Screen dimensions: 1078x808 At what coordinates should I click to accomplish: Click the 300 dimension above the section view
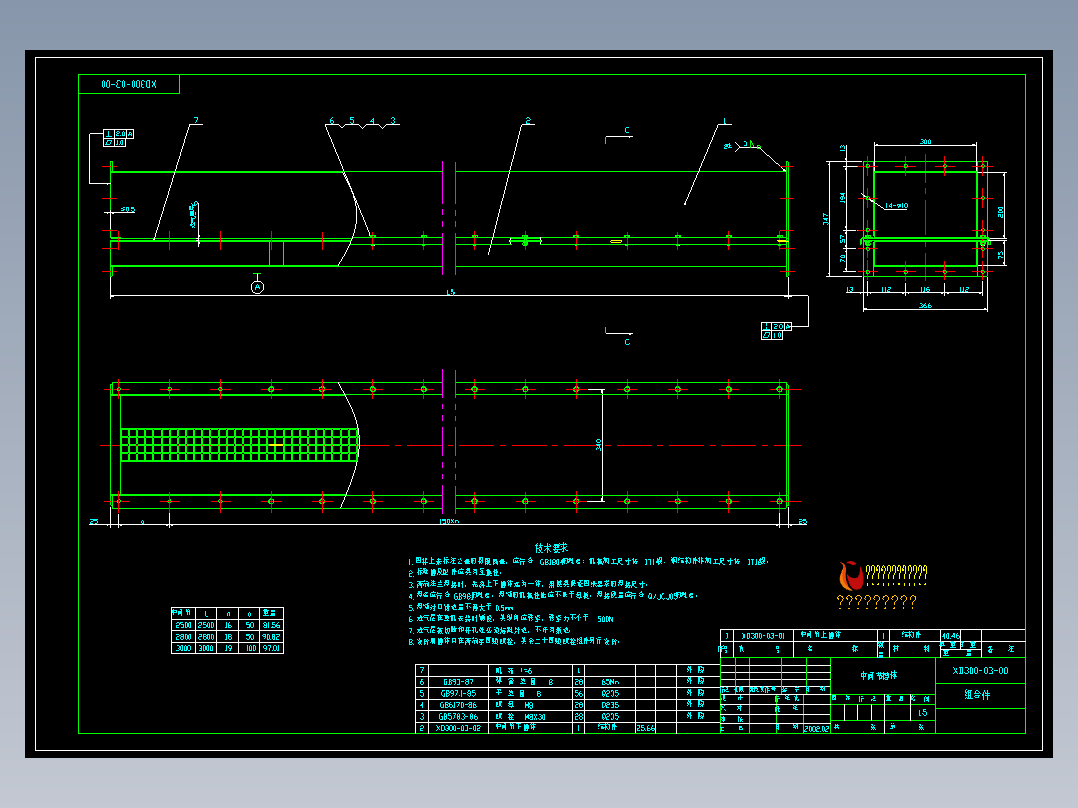point(925,142)
